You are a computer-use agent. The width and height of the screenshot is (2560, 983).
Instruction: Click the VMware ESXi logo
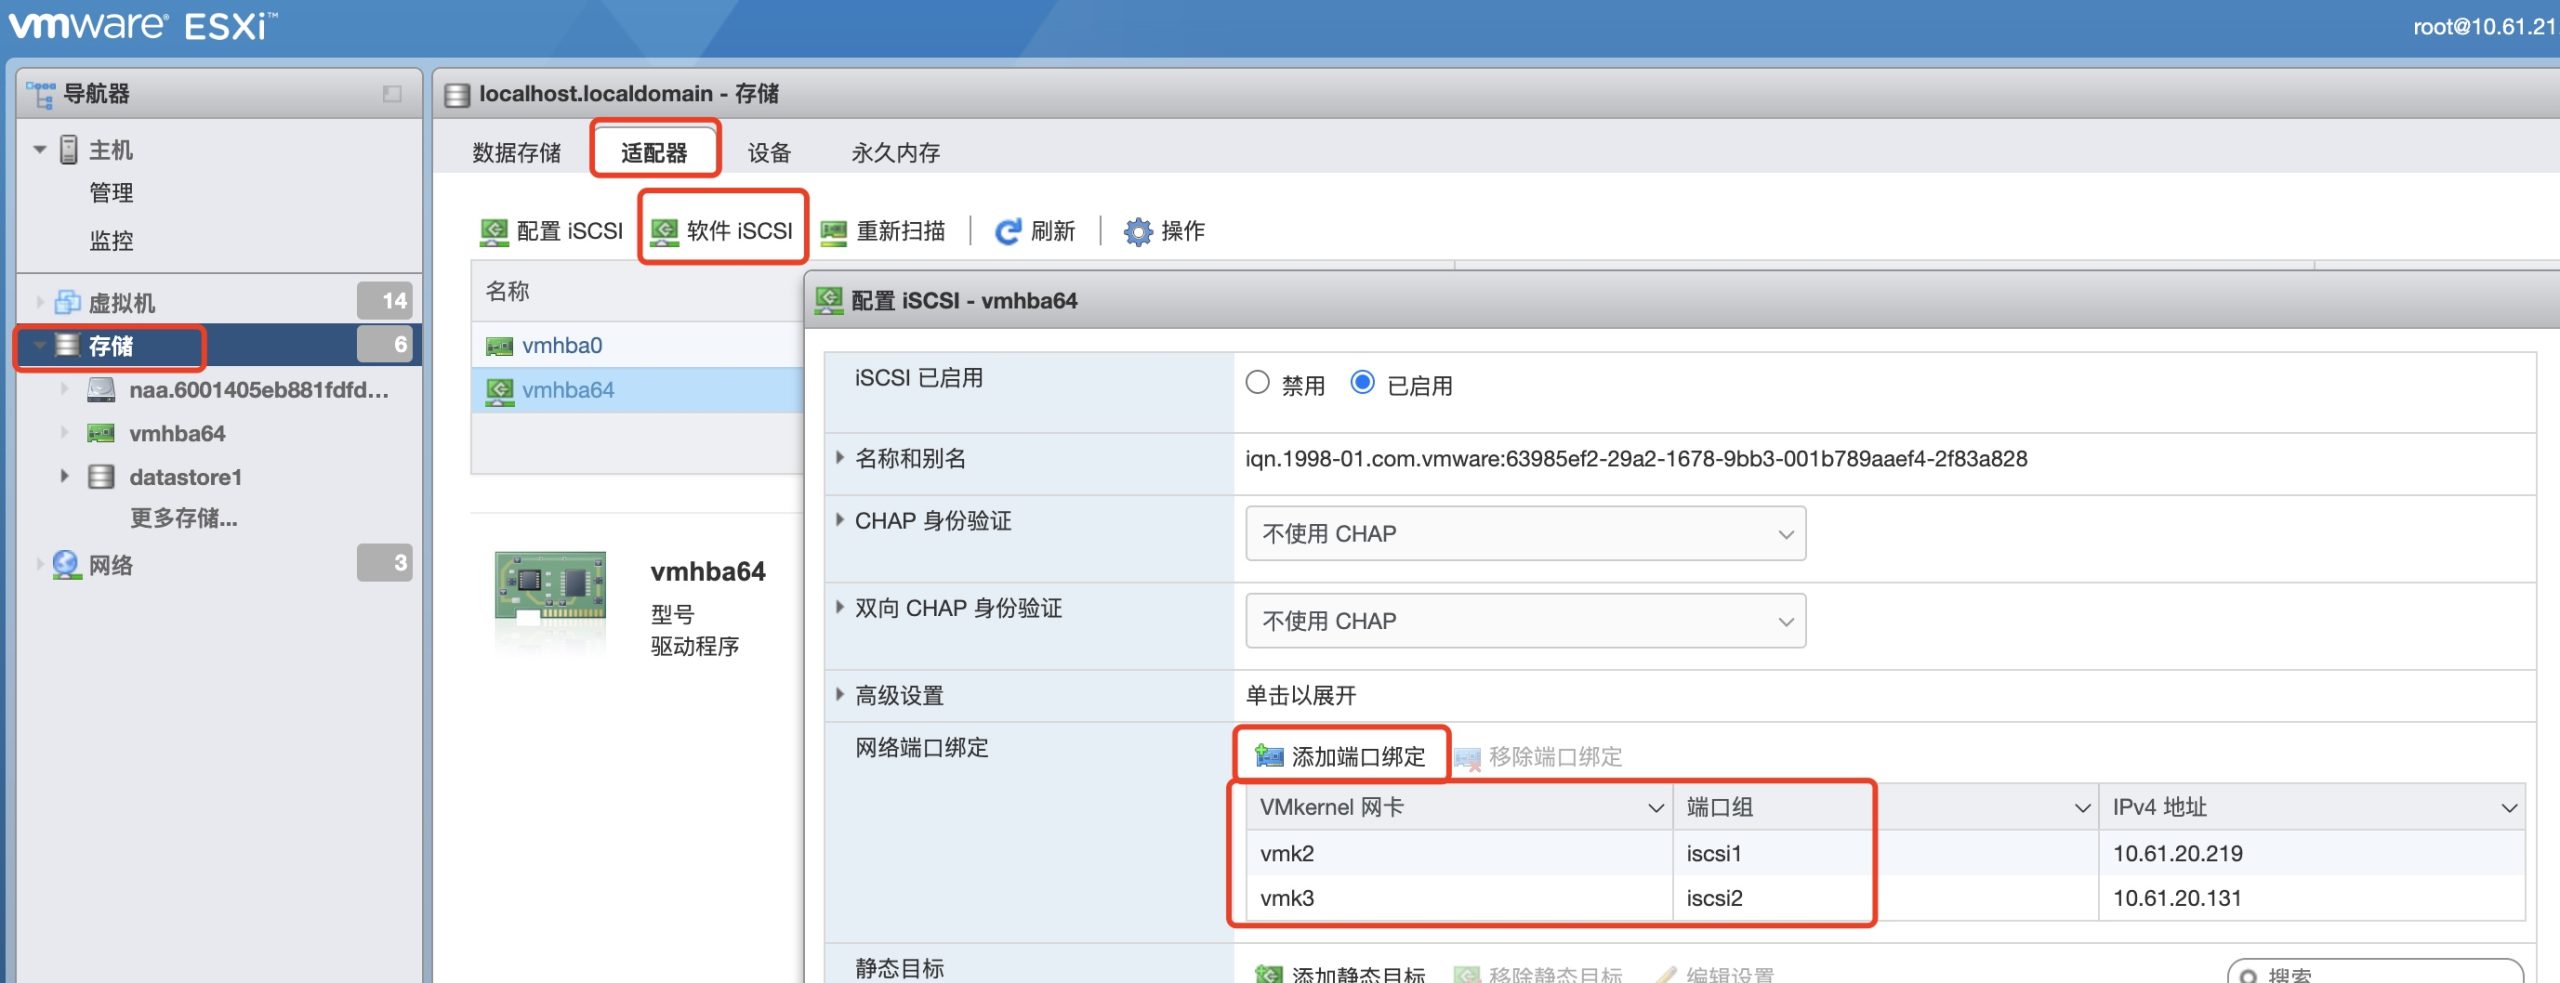point(142,25)
